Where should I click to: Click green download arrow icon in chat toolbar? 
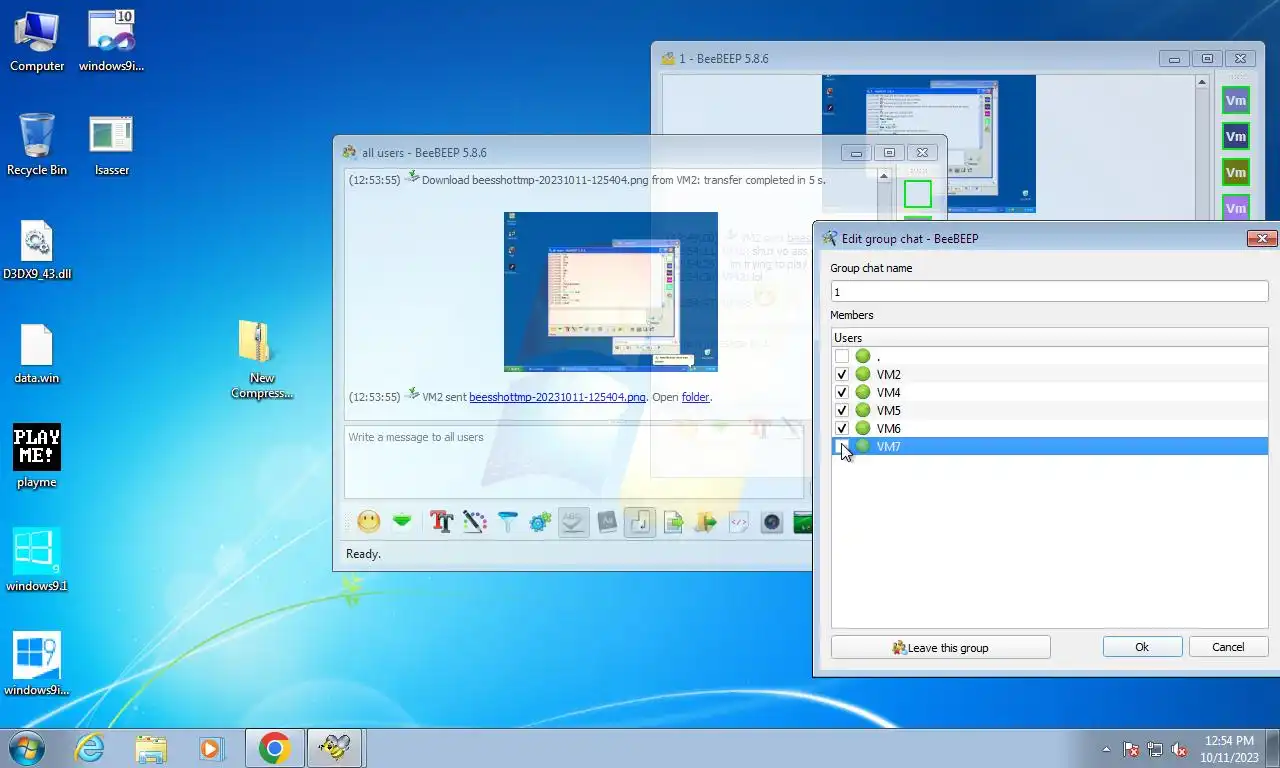tap(402, 521)
